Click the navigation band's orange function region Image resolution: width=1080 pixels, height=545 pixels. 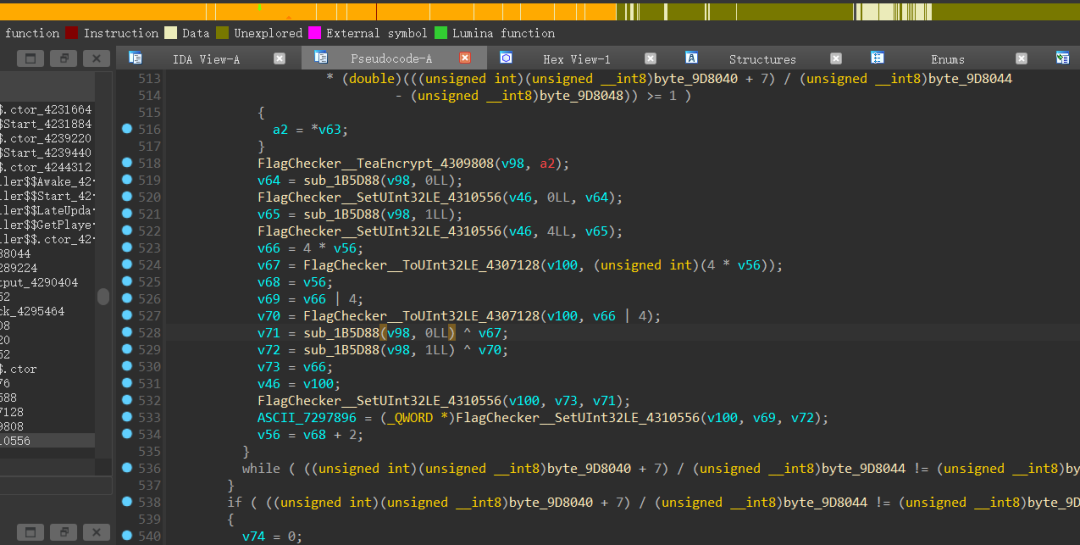point(308,12)
